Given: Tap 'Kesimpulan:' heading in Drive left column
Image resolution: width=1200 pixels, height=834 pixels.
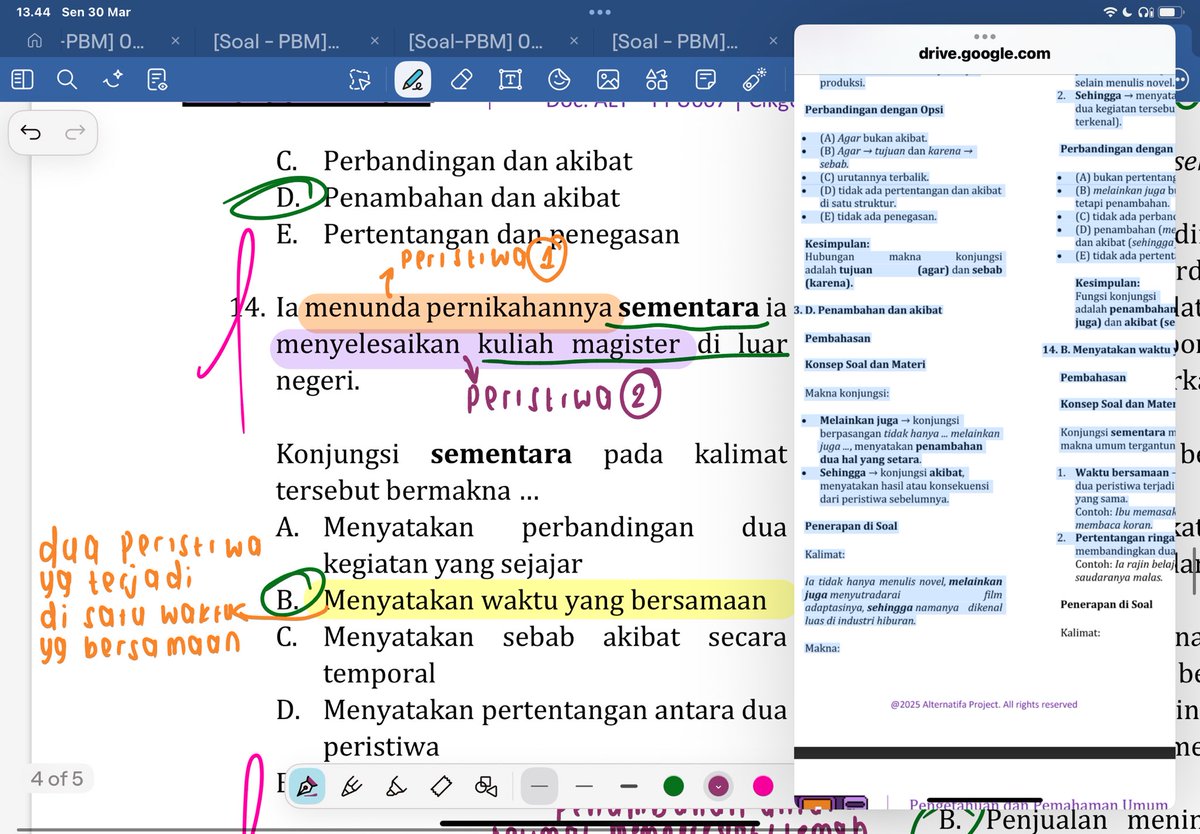Looking at the screenshot, I should [x=837, y=243].
